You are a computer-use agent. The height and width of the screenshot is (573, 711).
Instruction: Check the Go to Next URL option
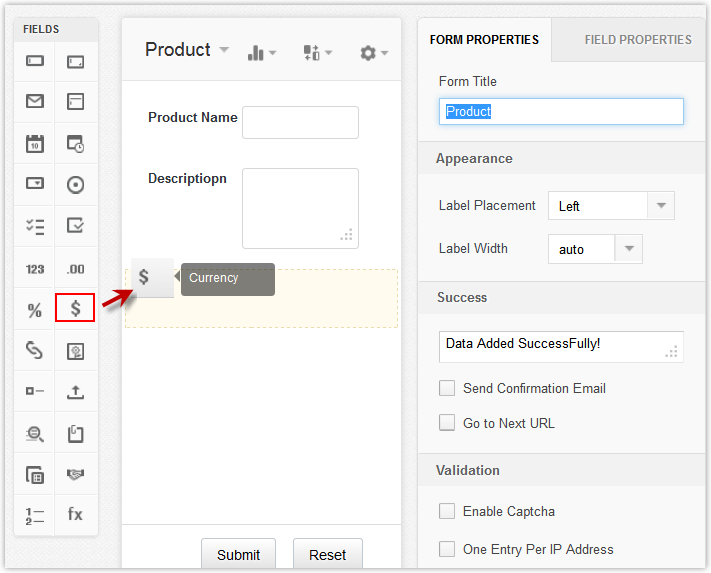447,423
